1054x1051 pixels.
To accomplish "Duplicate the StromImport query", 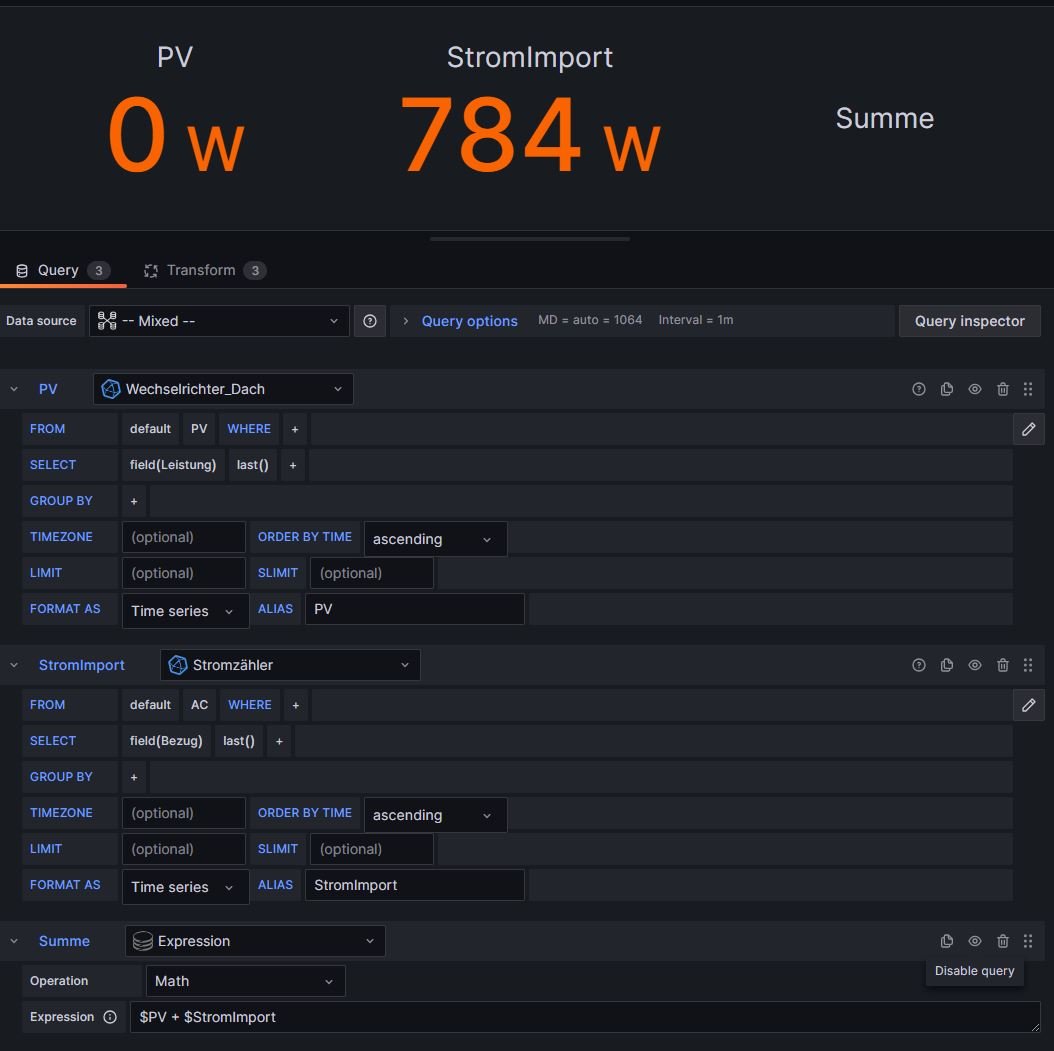I will tap(947, 665).
